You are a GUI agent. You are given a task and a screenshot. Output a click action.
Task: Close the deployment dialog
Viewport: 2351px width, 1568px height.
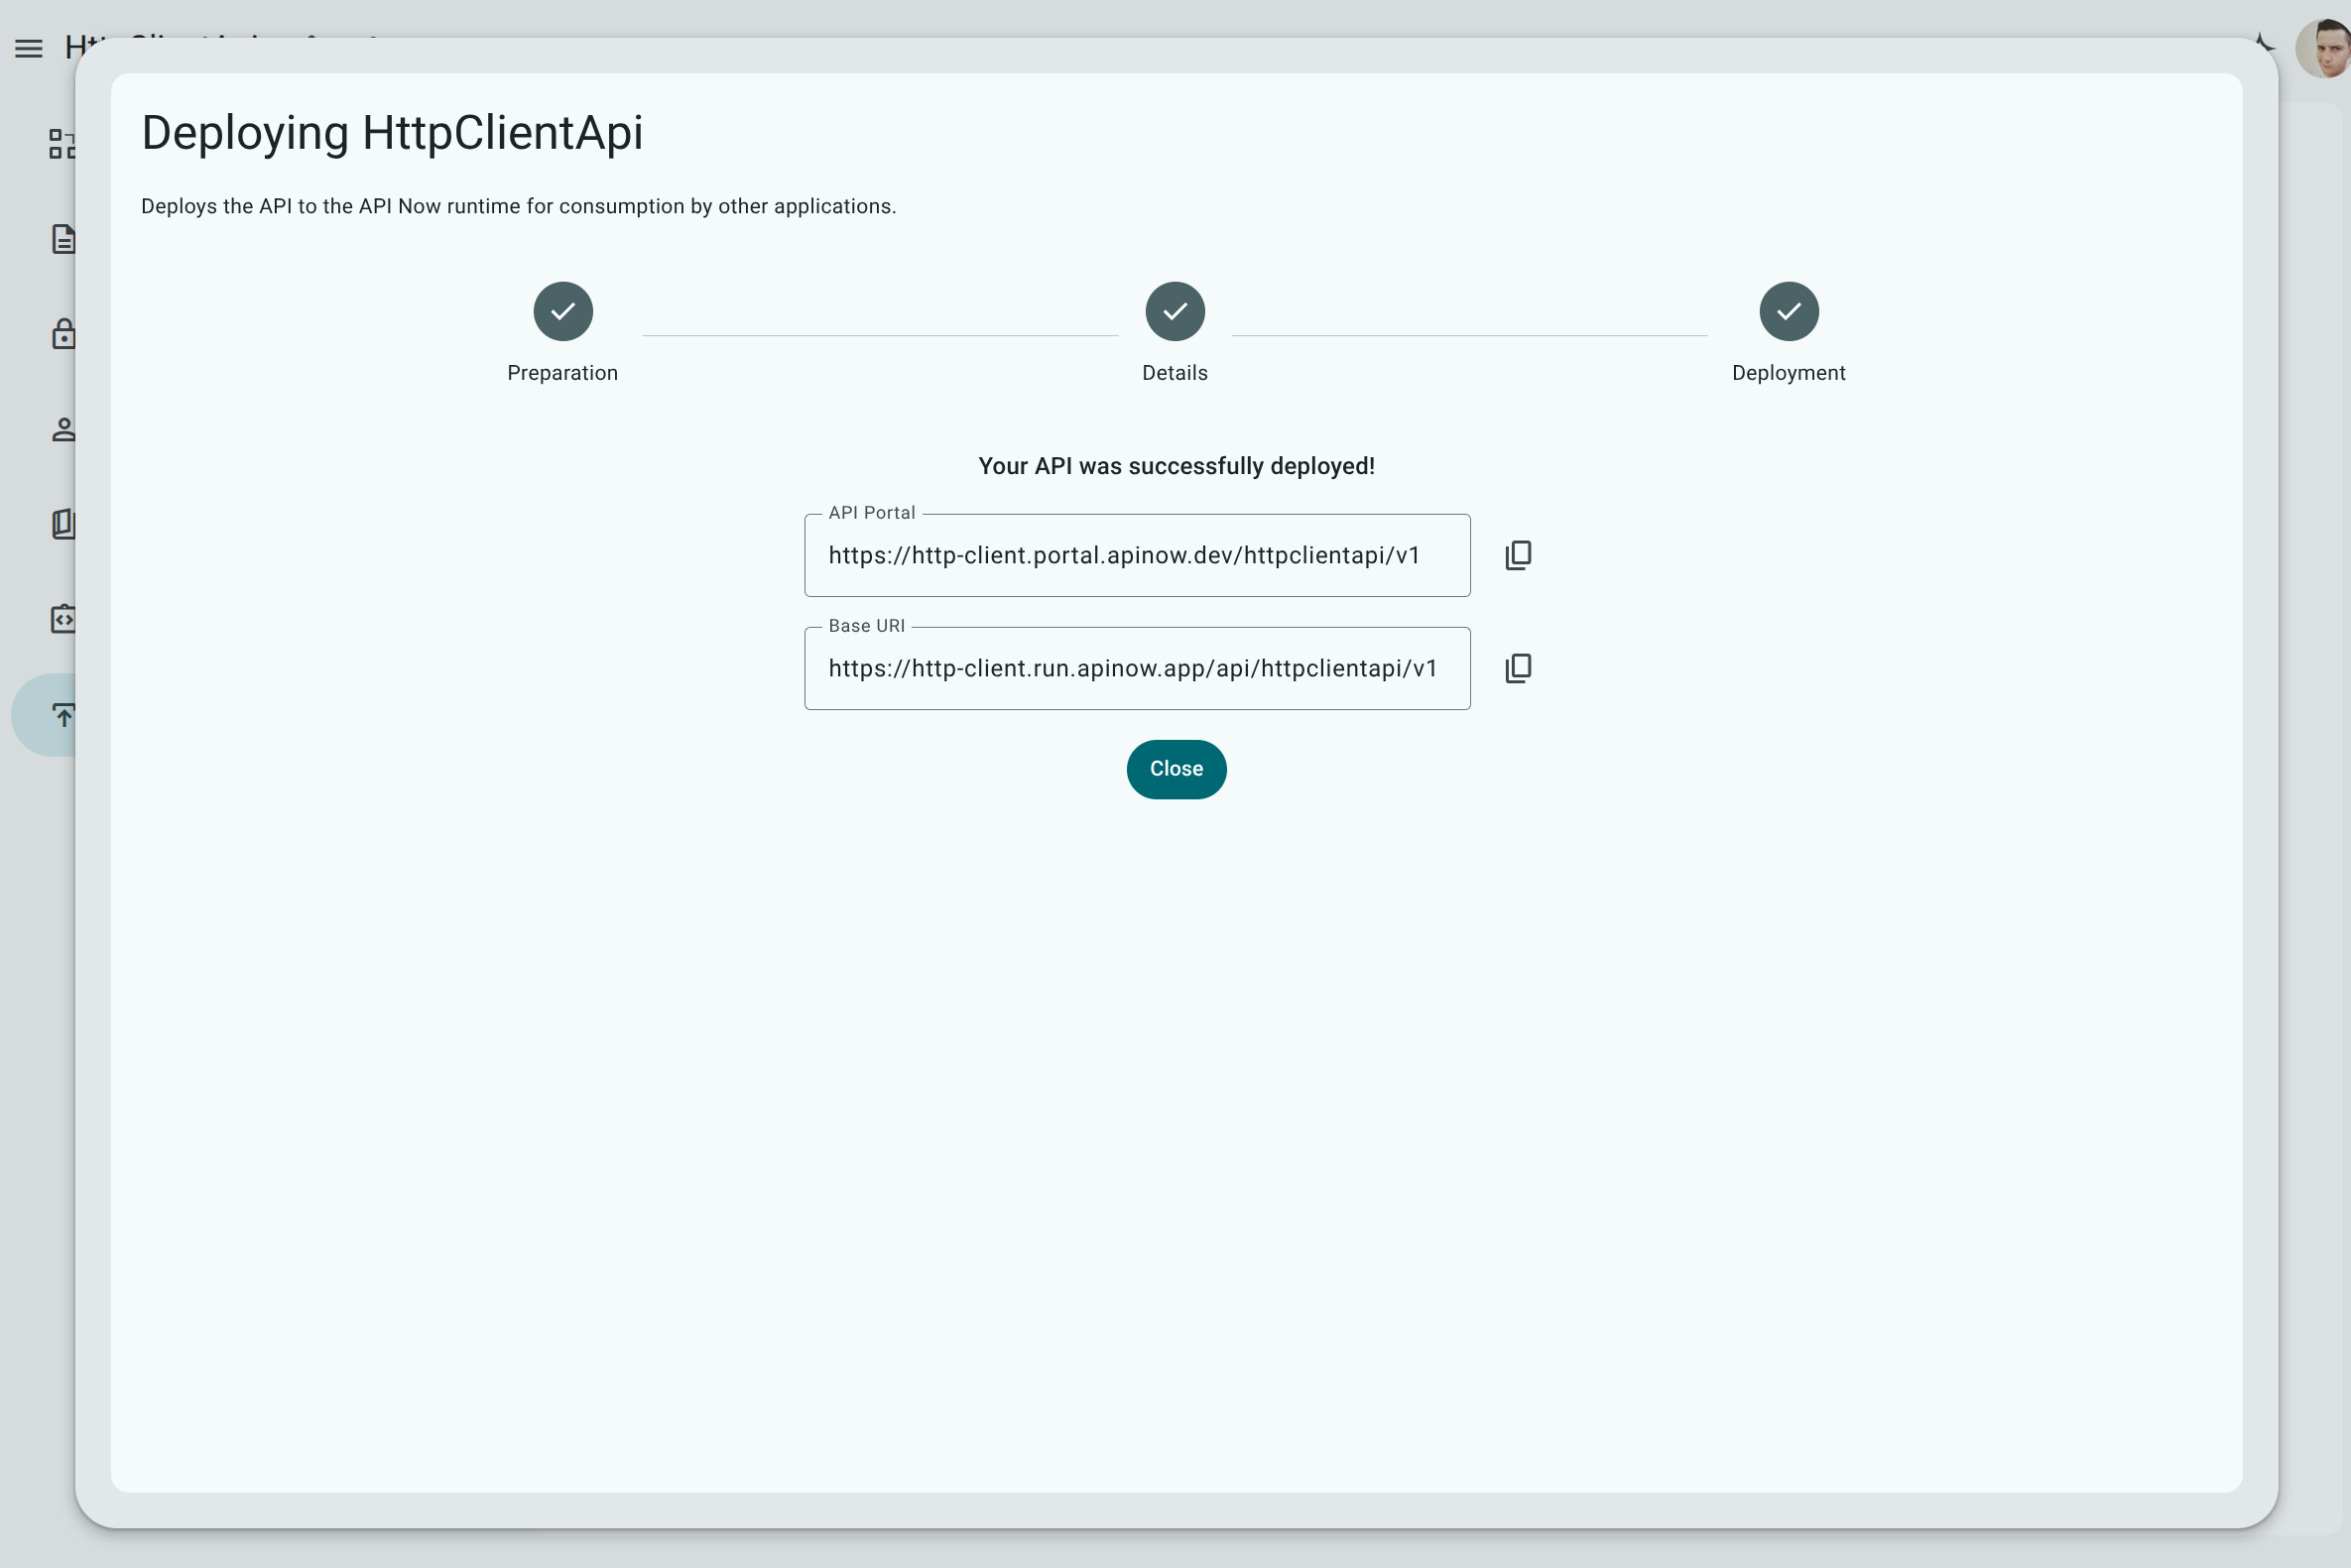click(1176, 769)
